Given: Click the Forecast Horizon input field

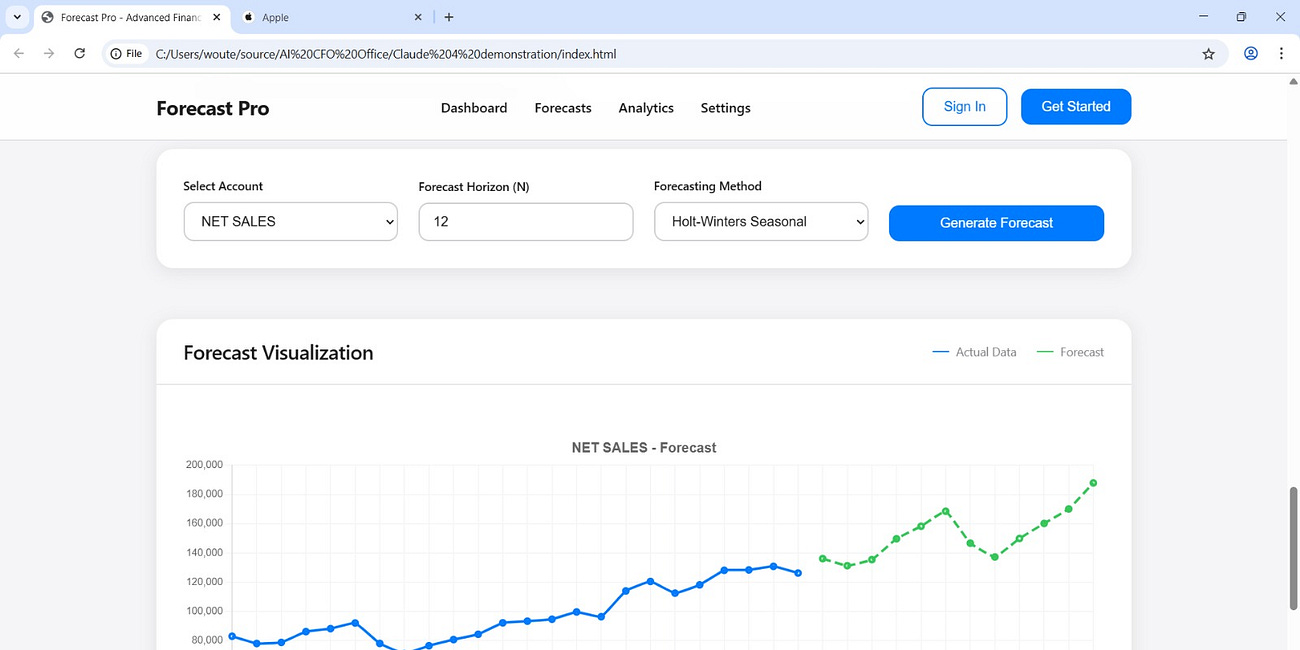Looking at the screenshot, I should [526, 222].
